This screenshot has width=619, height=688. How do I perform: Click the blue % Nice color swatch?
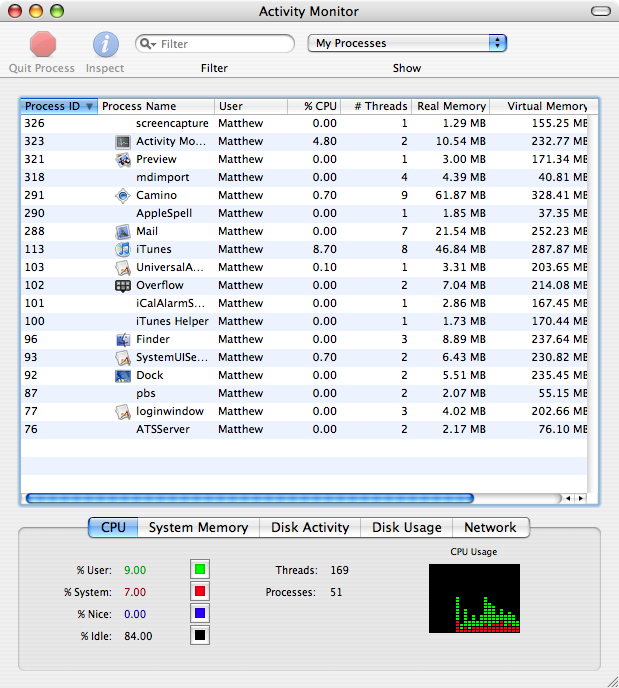[x=200, y=613]
